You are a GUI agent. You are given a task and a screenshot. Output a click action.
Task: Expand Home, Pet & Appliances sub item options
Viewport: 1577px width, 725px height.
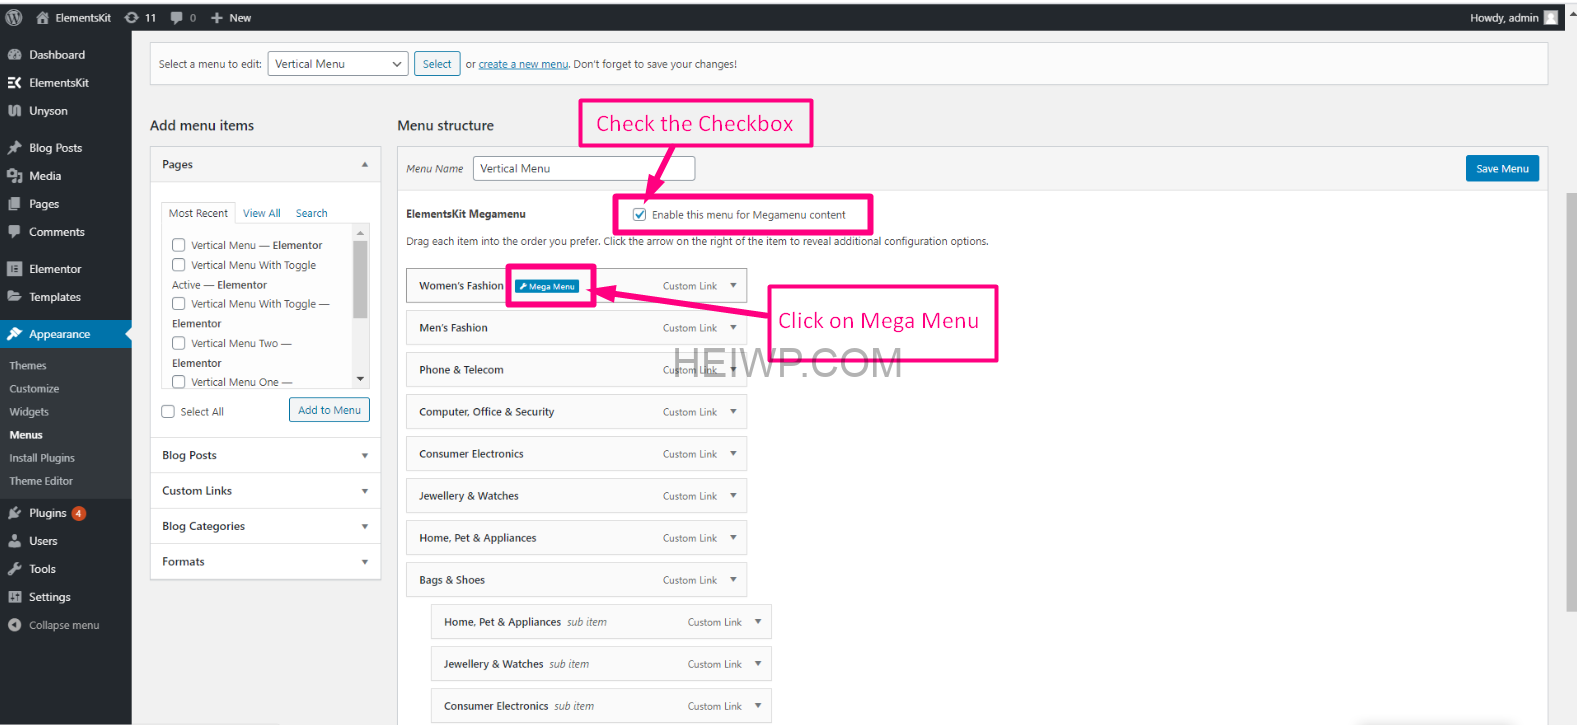coord(758,622)
